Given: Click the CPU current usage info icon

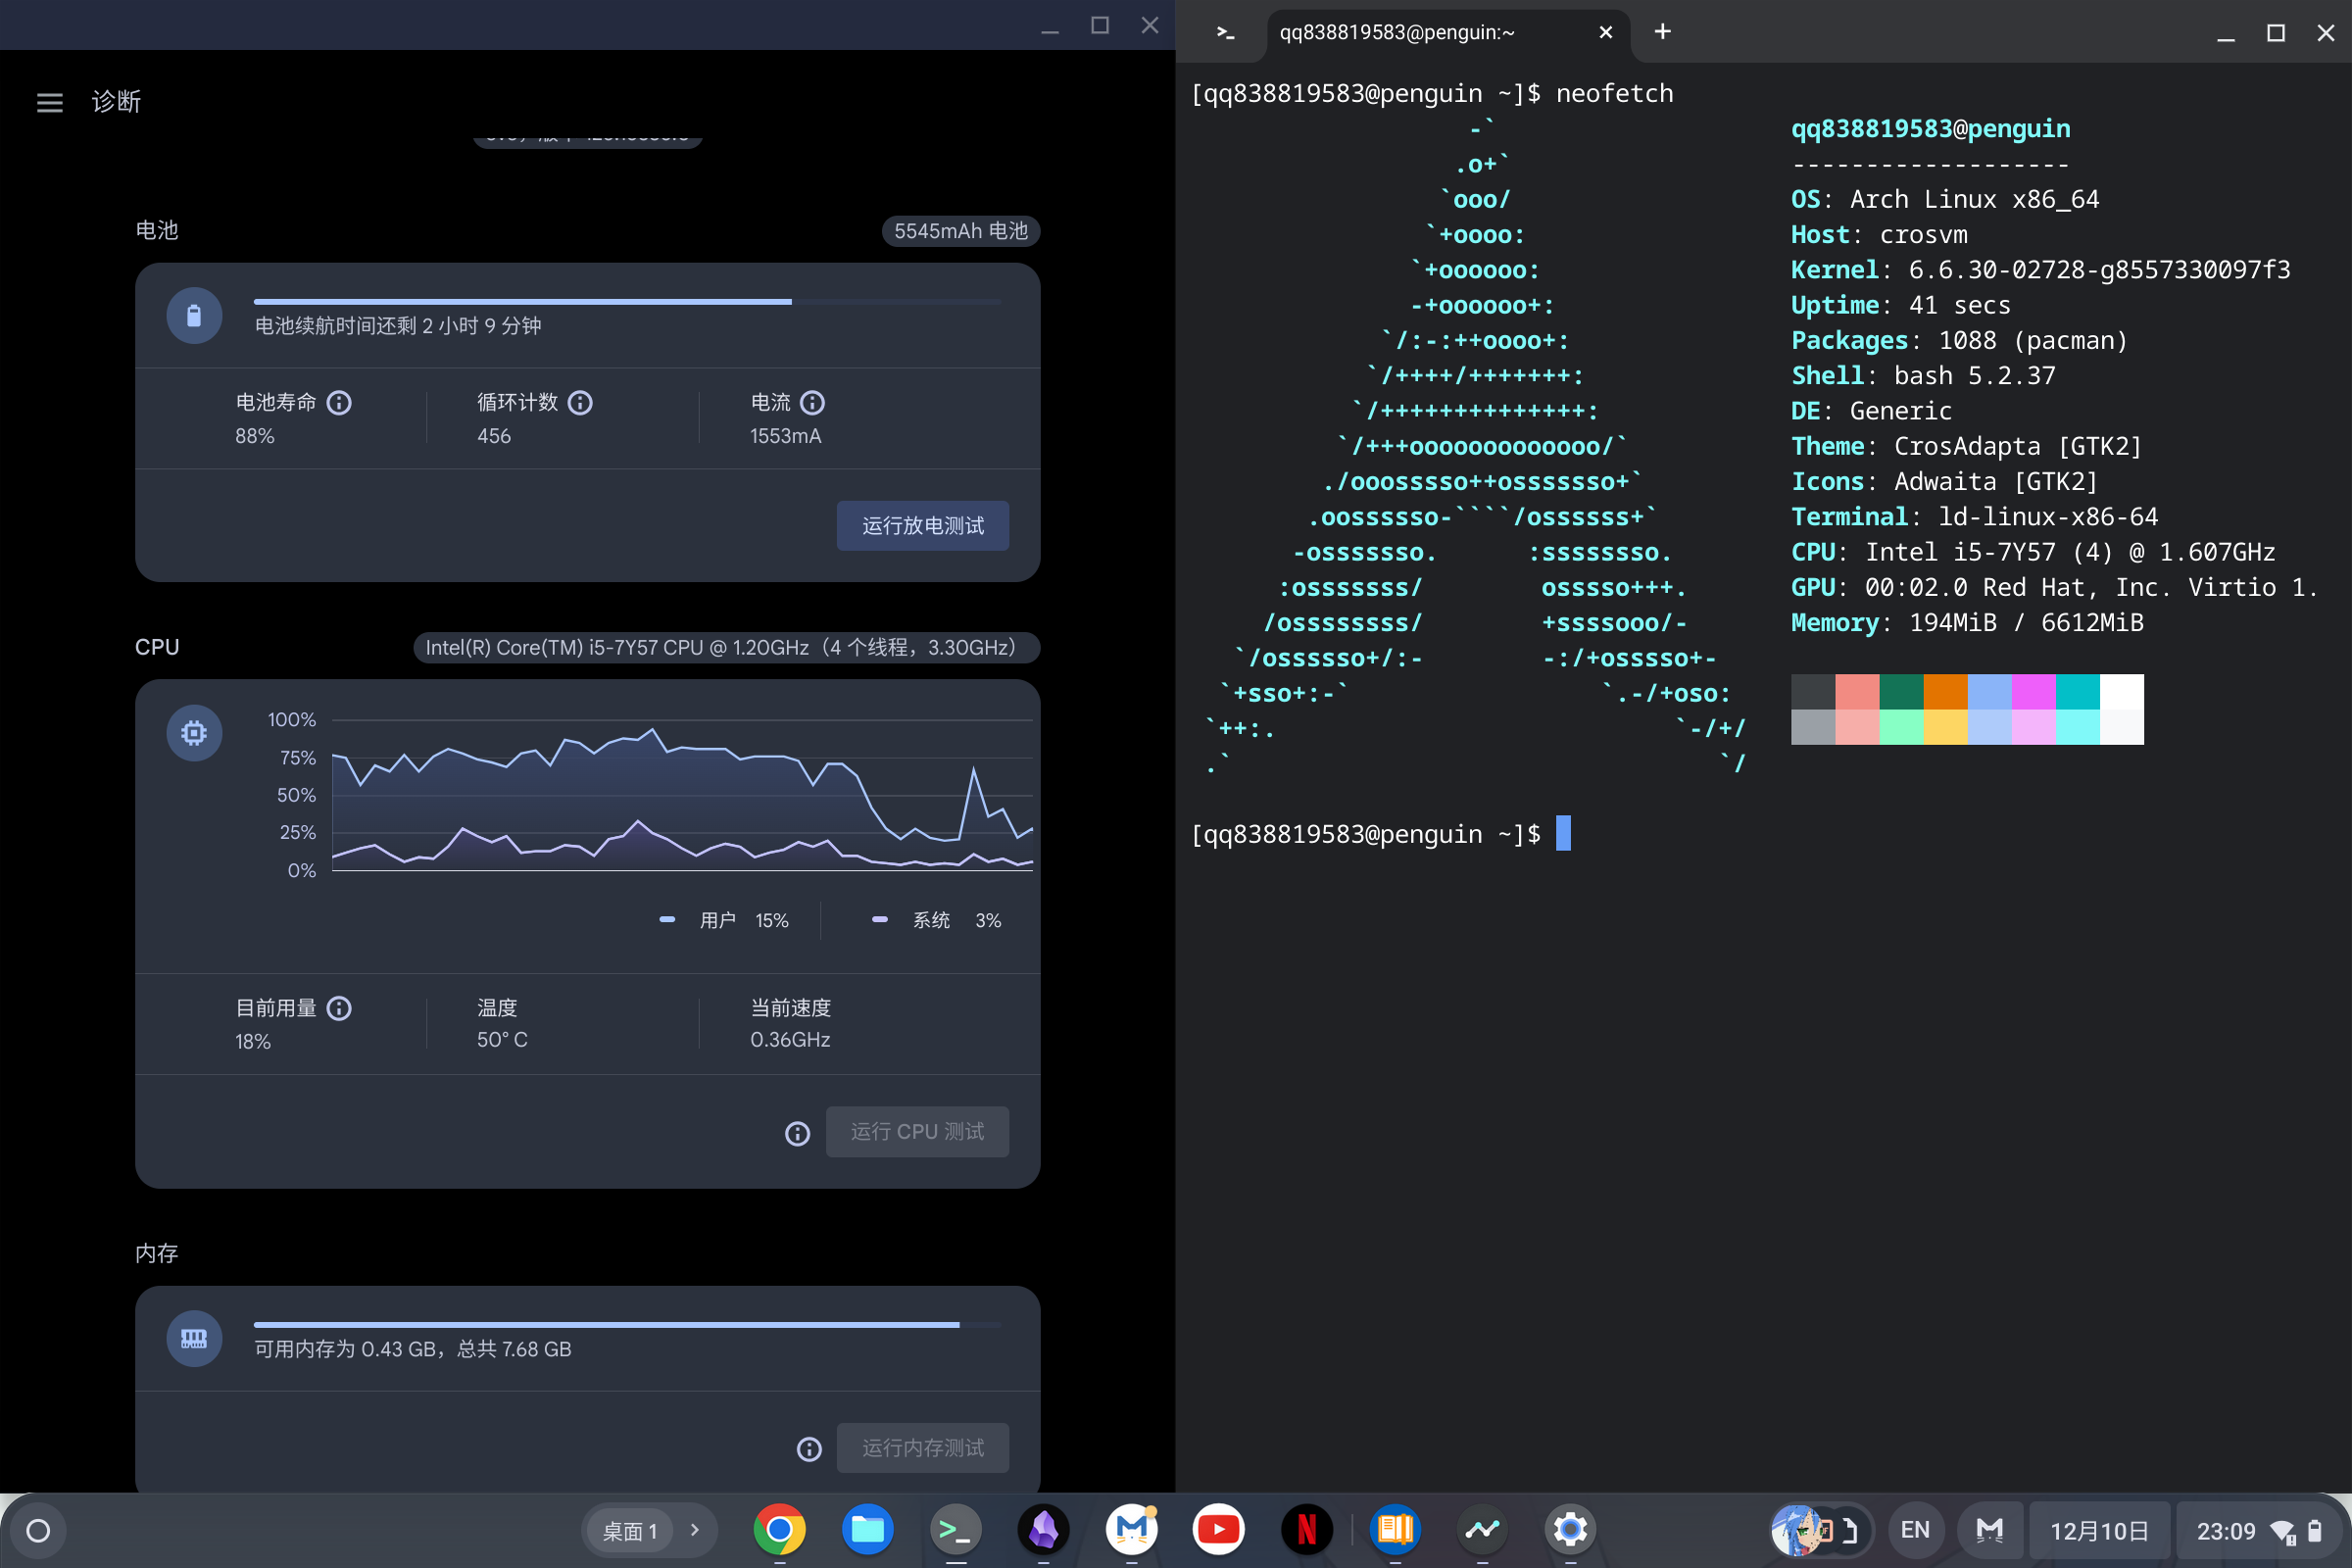Looking at the screenshot, I should 339,1008.
